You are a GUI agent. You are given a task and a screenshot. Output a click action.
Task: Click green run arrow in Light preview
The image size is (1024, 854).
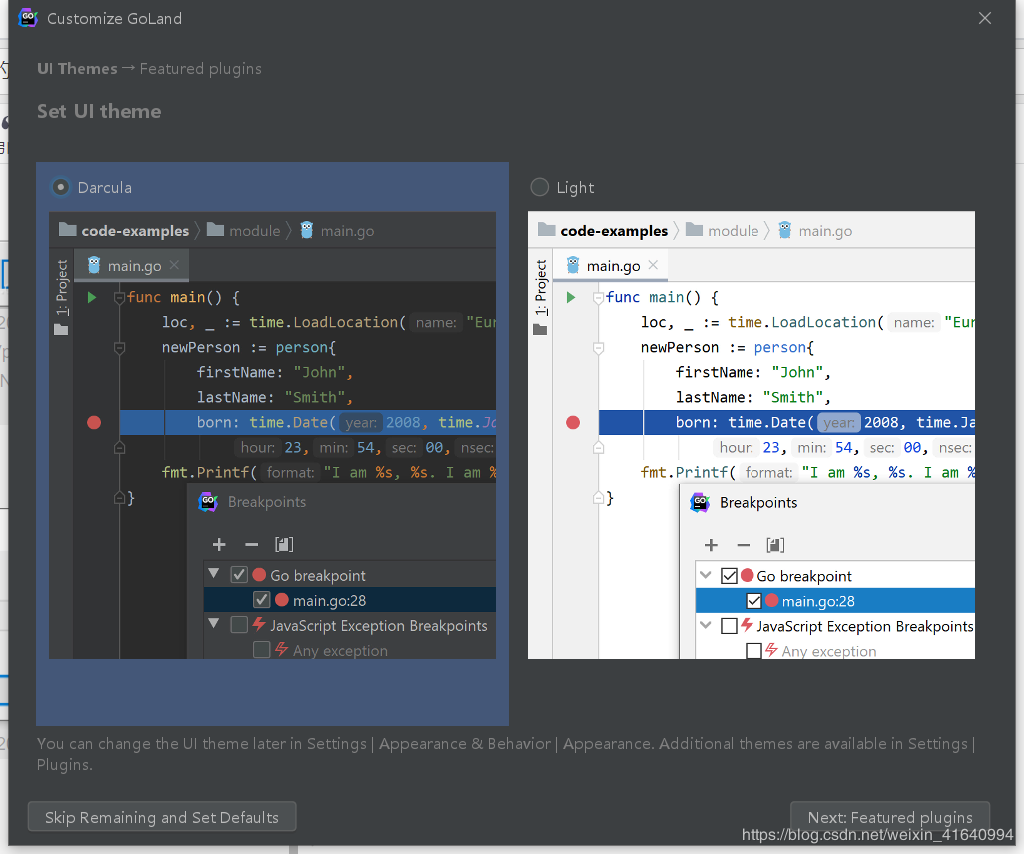(x=571, y=298)
